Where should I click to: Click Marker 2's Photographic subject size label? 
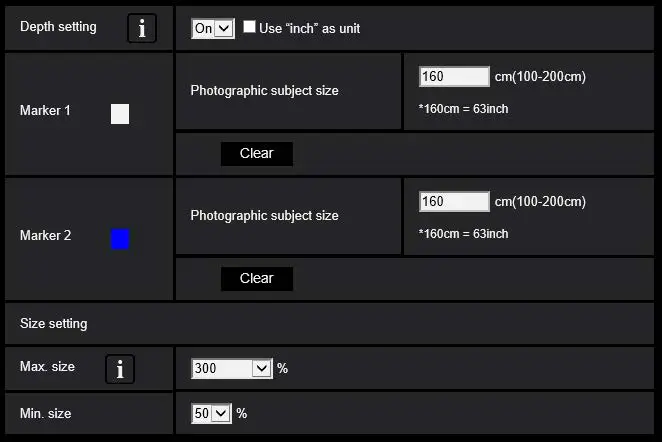point(264,216)
